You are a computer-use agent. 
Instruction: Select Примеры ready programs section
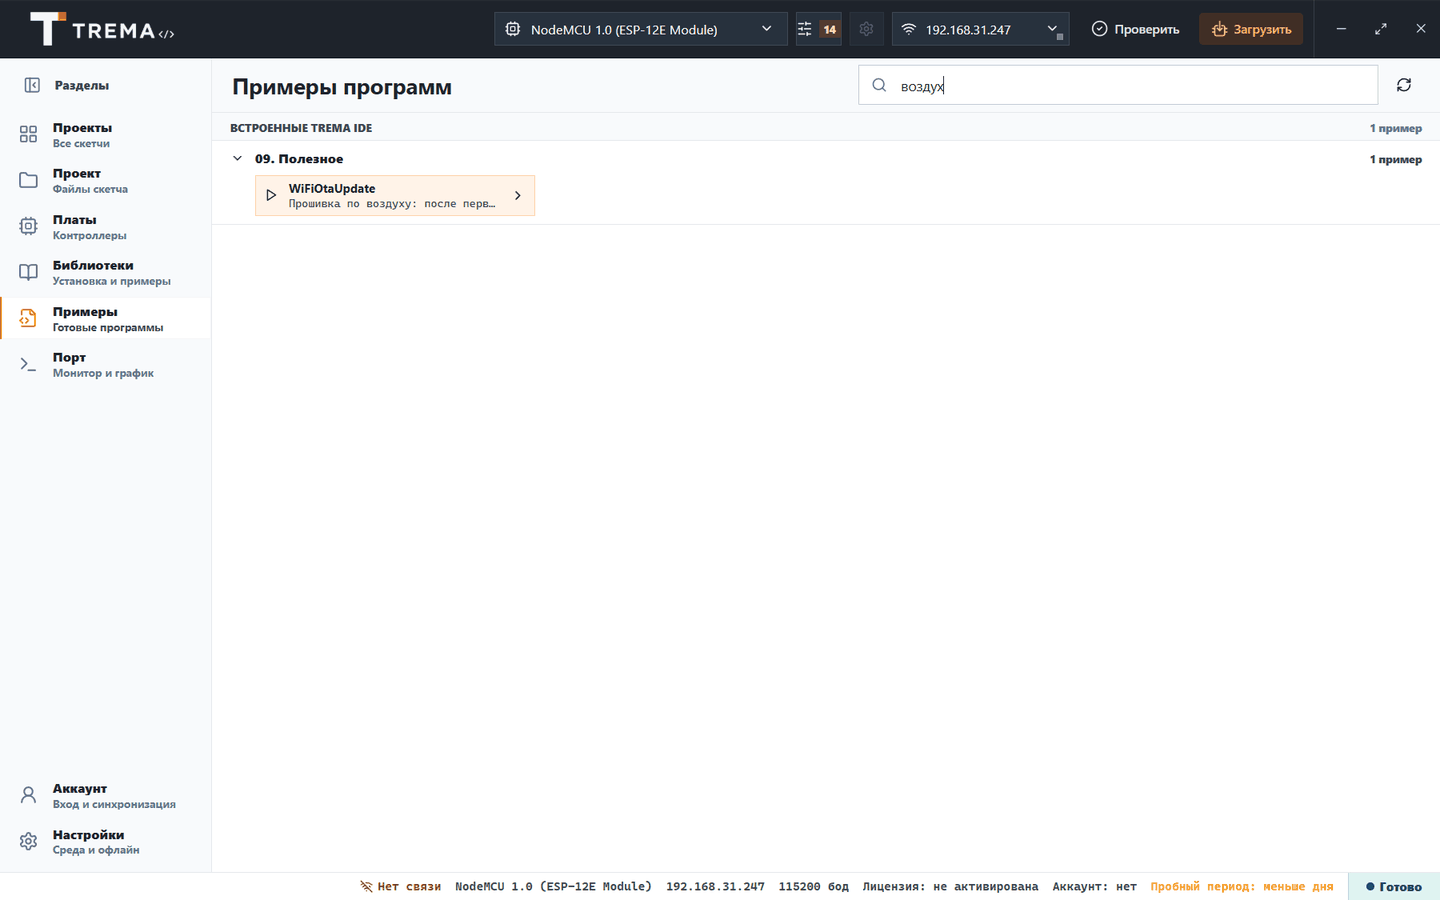click(105, 319)
